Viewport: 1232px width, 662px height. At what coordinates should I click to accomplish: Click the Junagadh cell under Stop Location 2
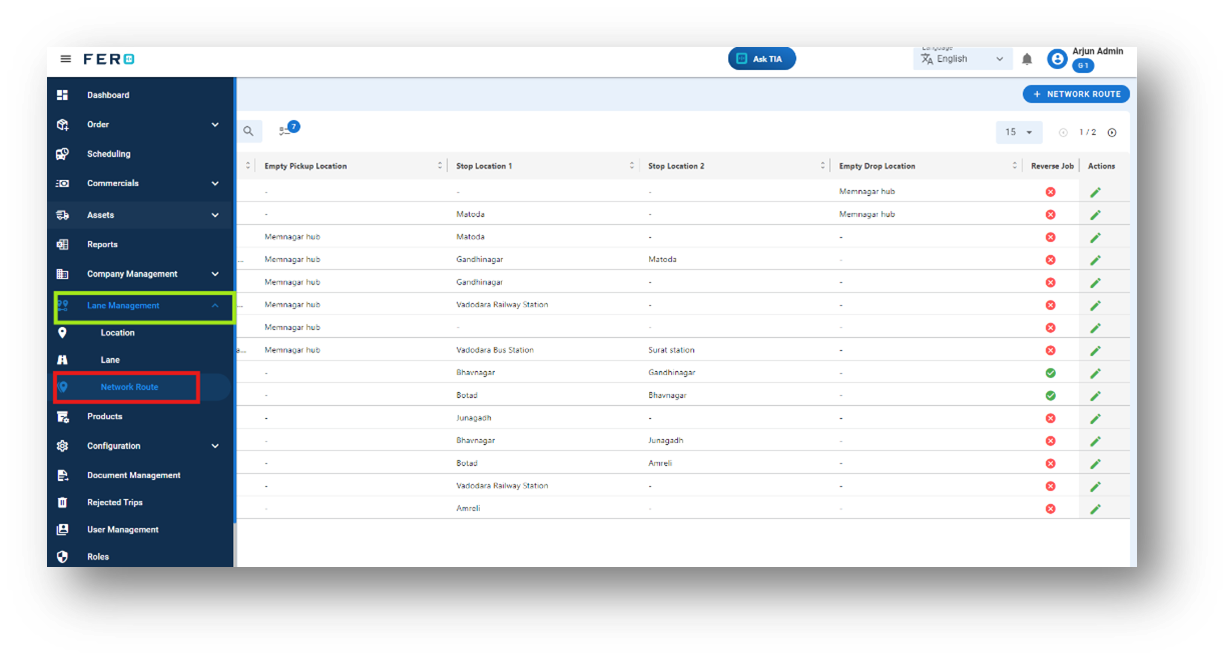(666, 441)
